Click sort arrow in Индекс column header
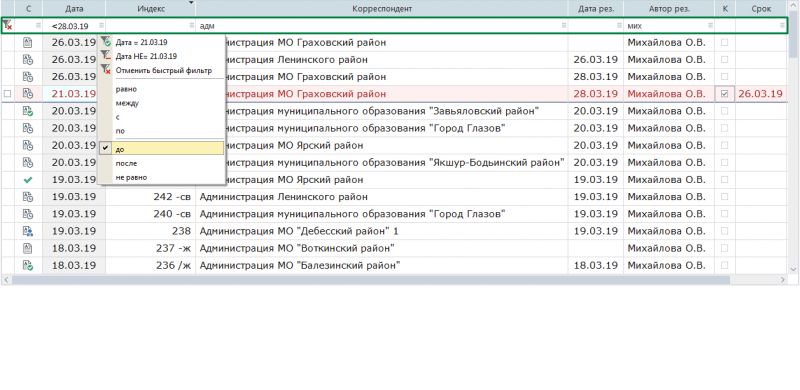800x390 pixels. 191,3
